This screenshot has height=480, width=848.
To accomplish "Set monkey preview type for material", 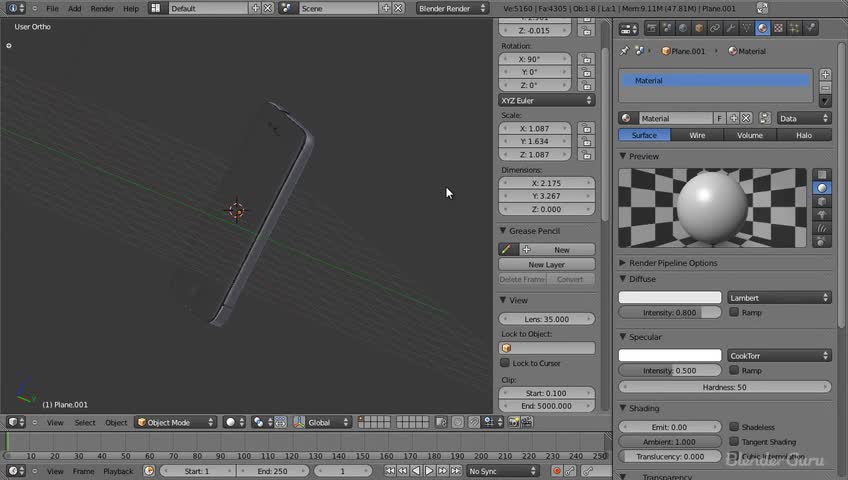I will coord(822,215).
